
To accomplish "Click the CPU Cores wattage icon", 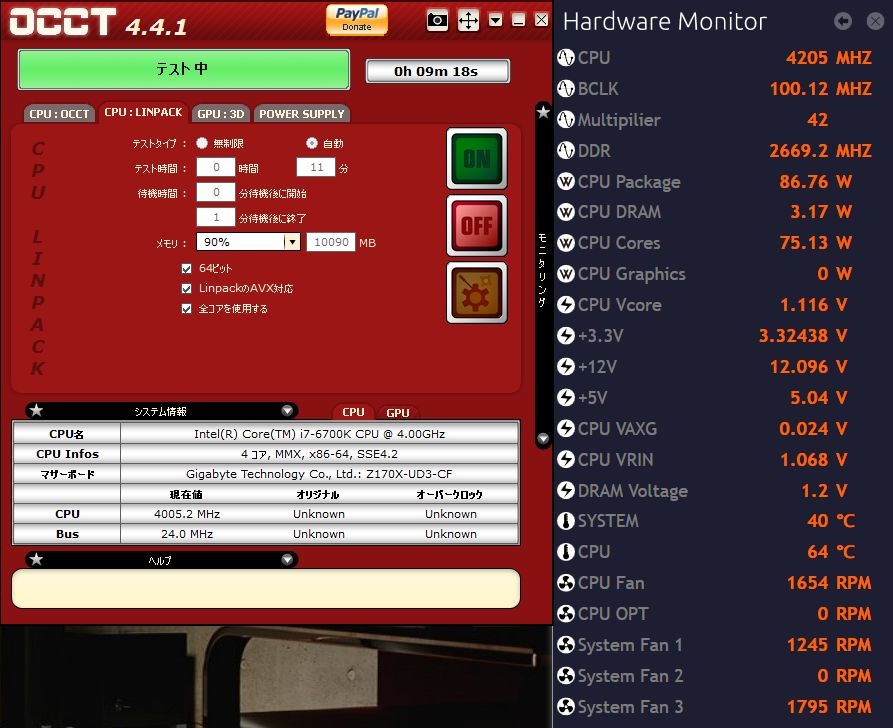I will tap(566, 243).
